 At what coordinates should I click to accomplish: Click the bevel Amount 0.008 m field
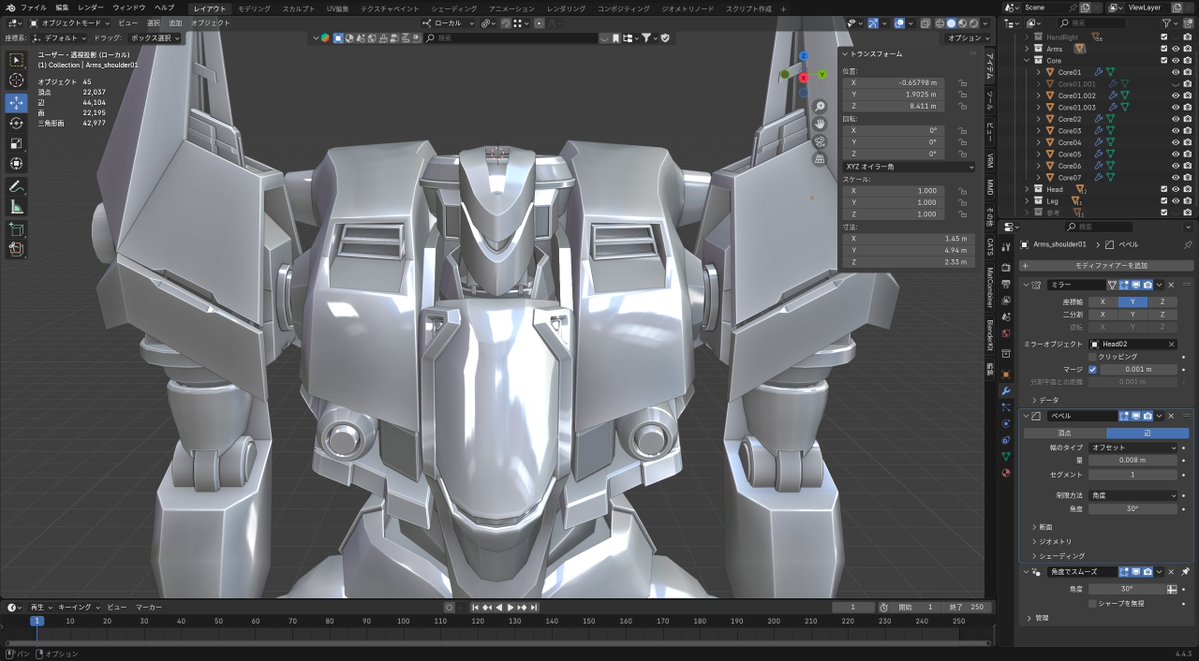[1133, 461]
